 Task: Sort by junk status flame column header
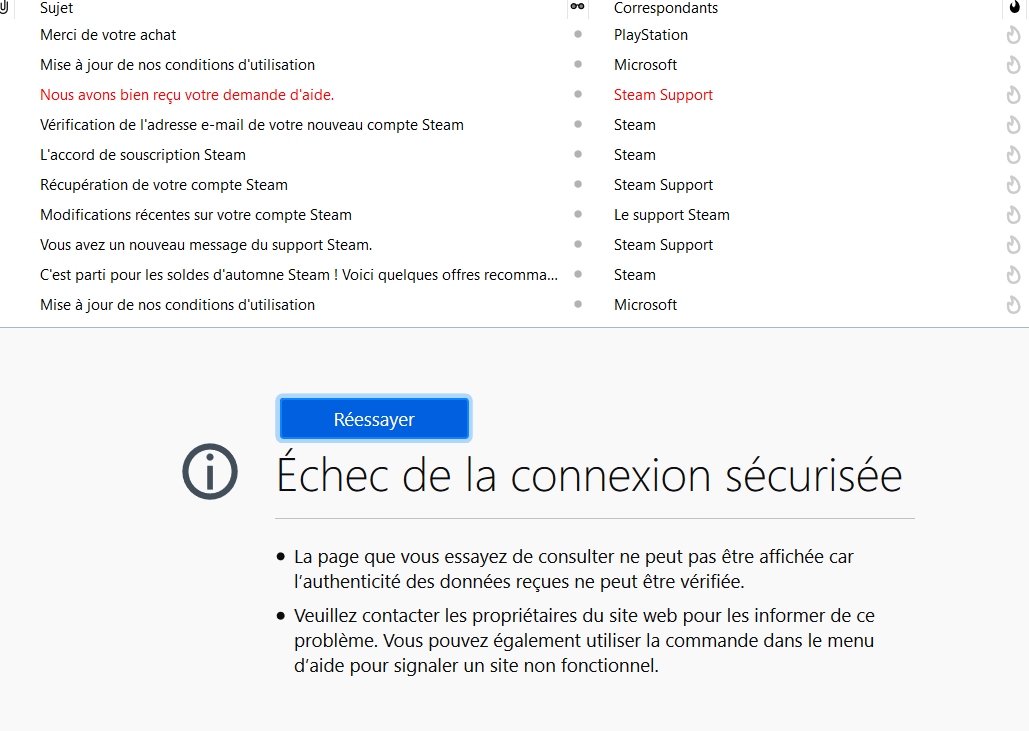(x=1014, y=7)
